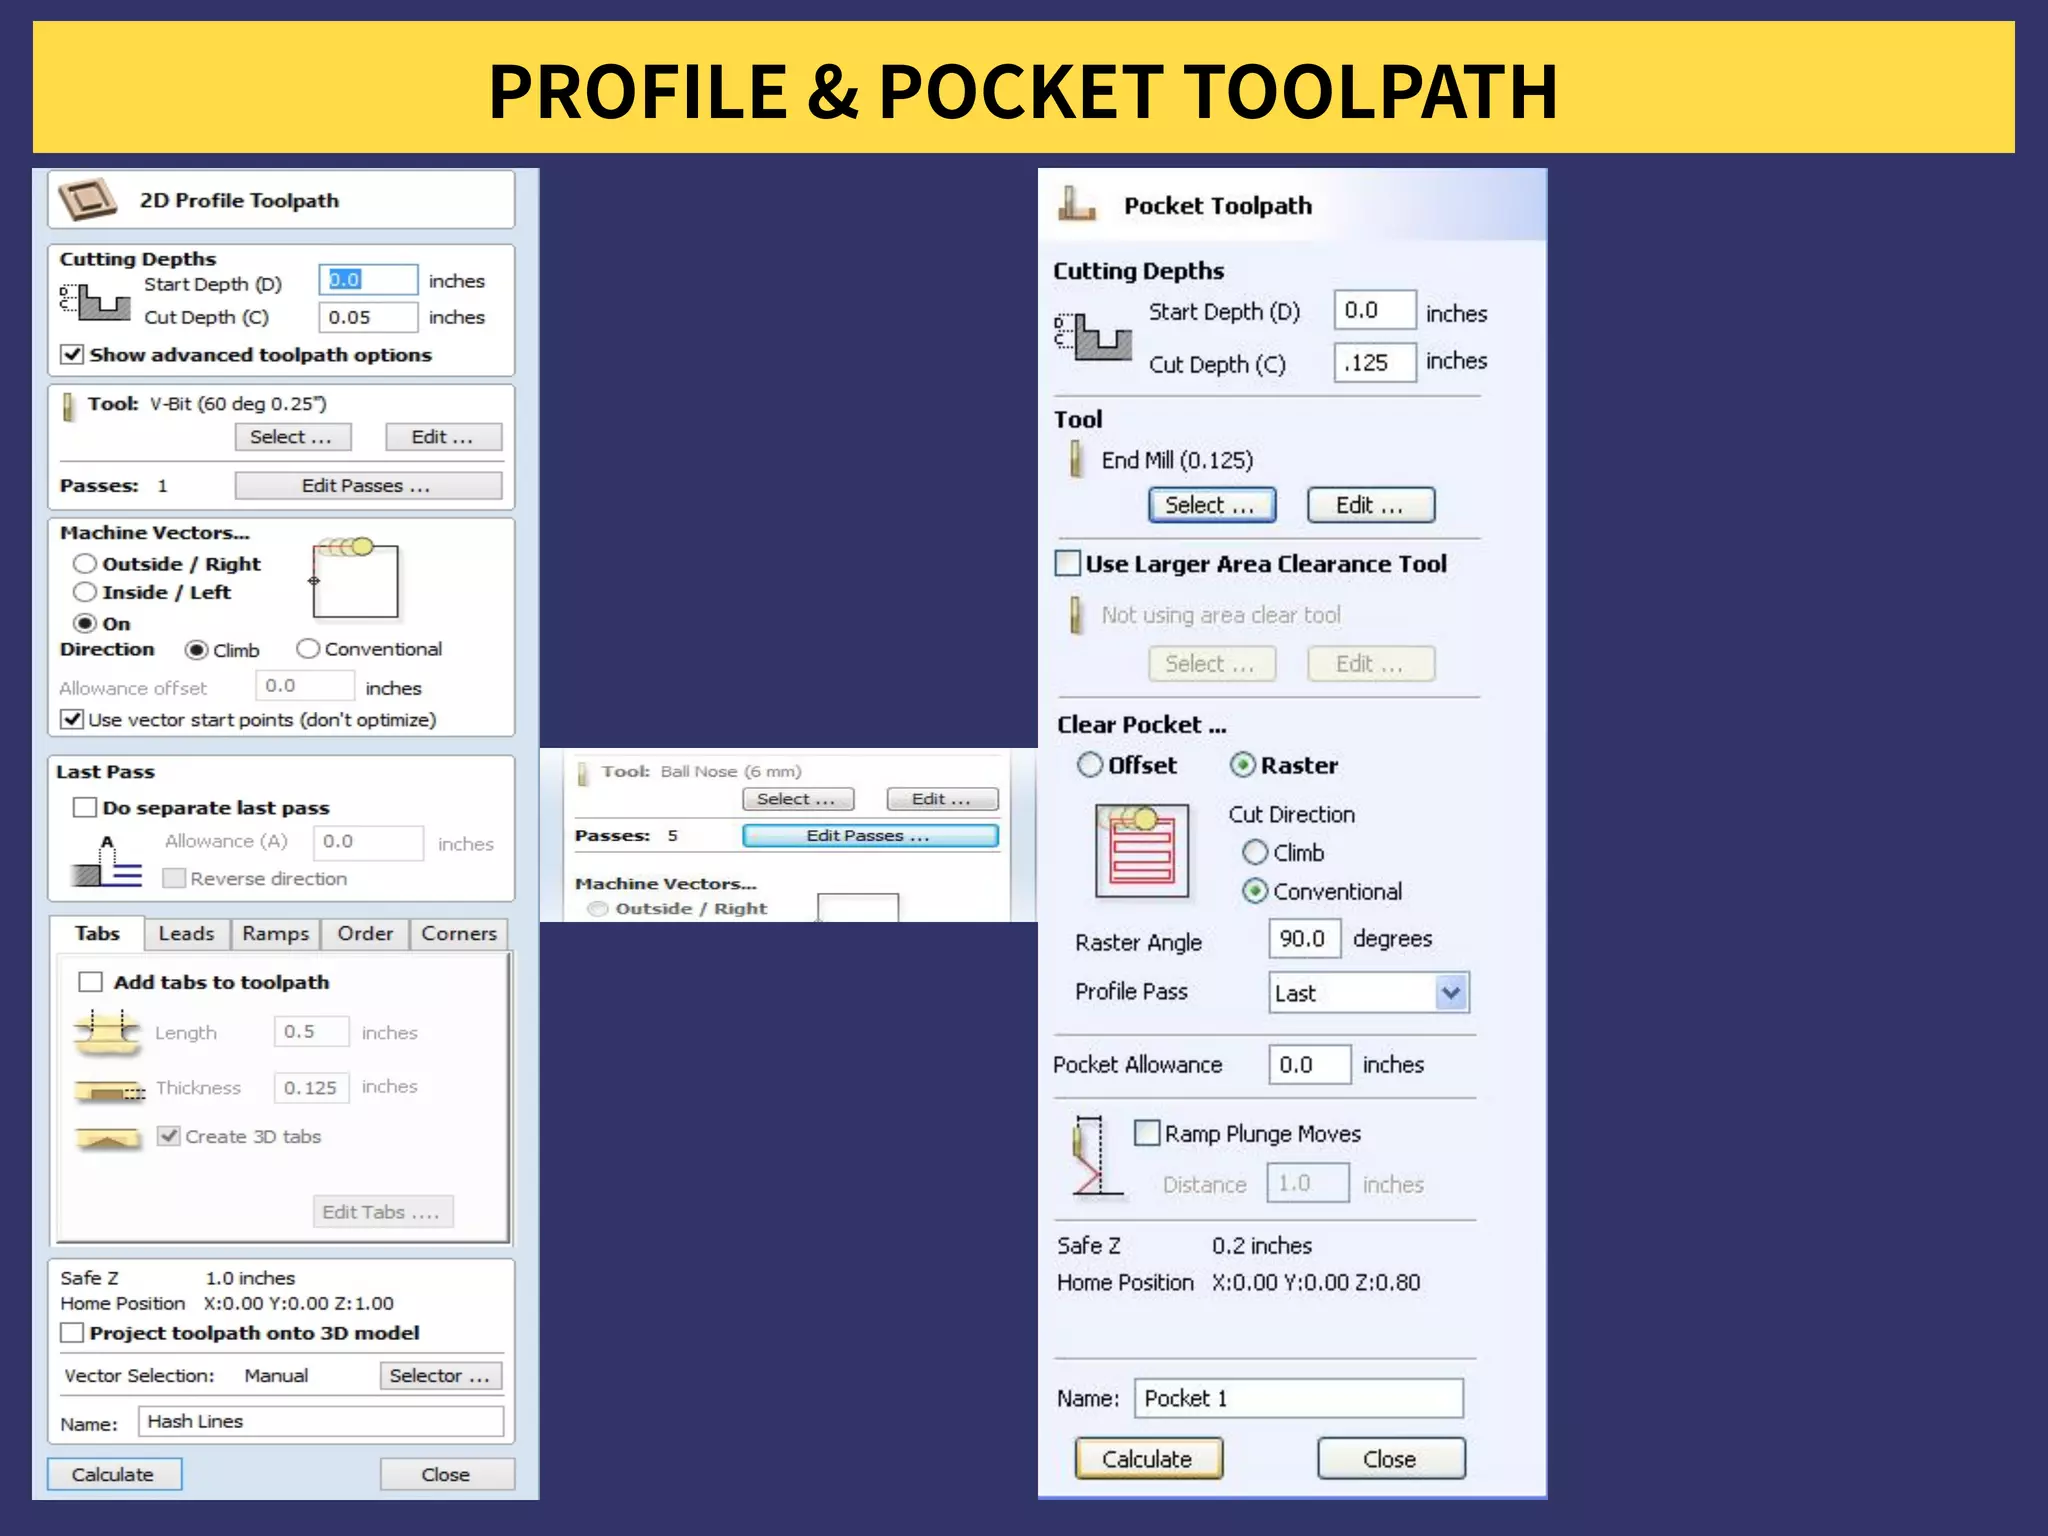Click the Pocket Toolpath header icon
Screen dimensions: 2048x1536
pyautogui.click(x=1077, y=204)
